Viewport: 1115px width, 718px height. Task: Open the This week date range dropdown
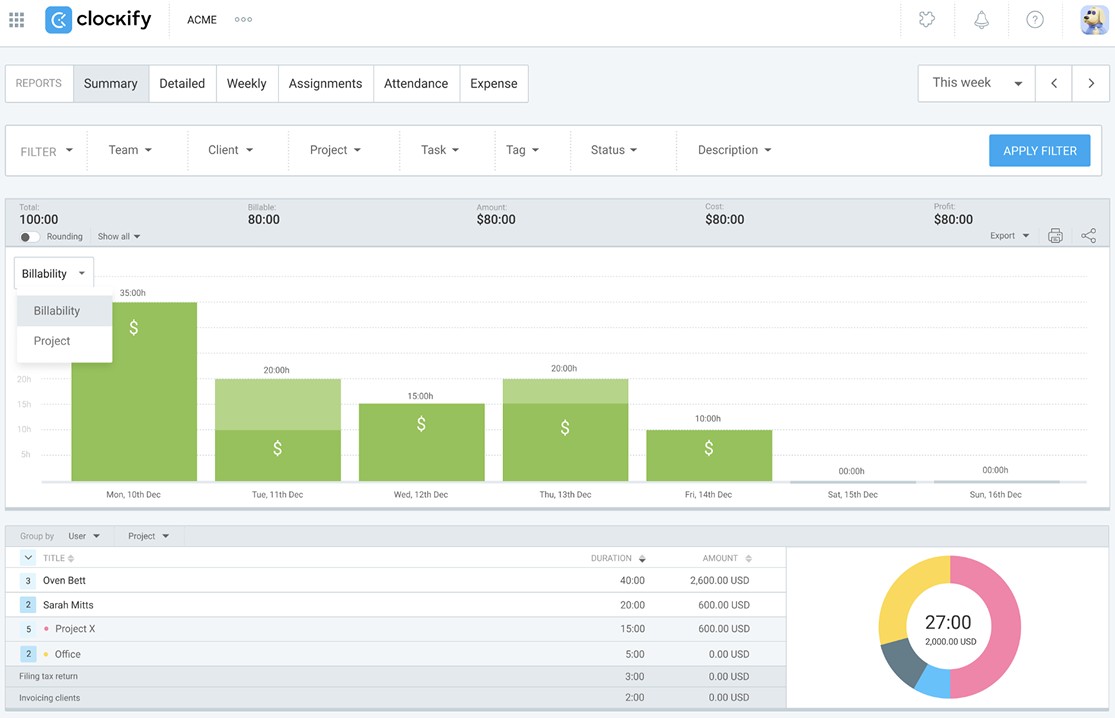976,83
